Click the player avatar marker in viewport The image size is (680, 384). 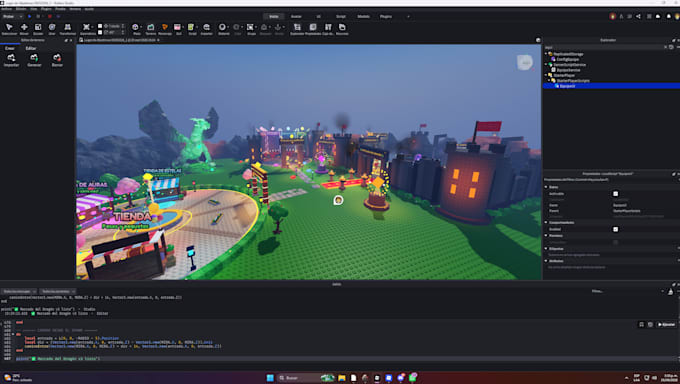coord(338,200)
